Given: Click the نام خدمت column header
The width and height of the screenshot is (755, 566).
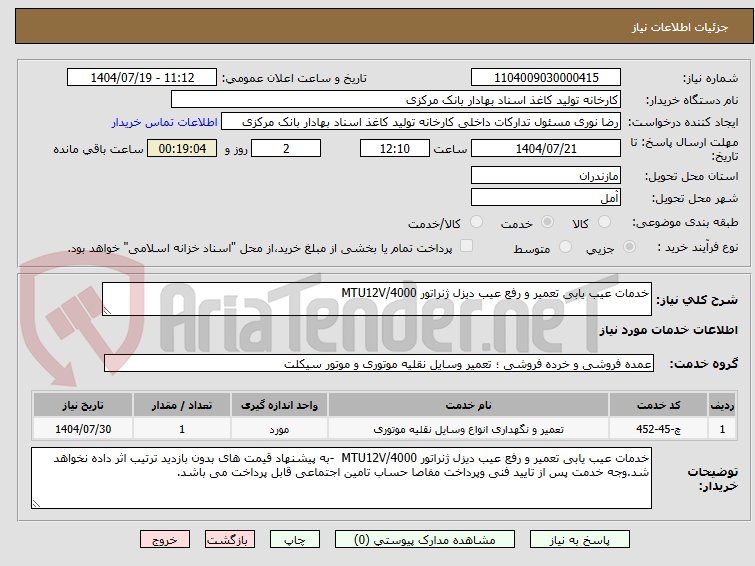Looking at the screenshot, I should click(x=468, y=405).
